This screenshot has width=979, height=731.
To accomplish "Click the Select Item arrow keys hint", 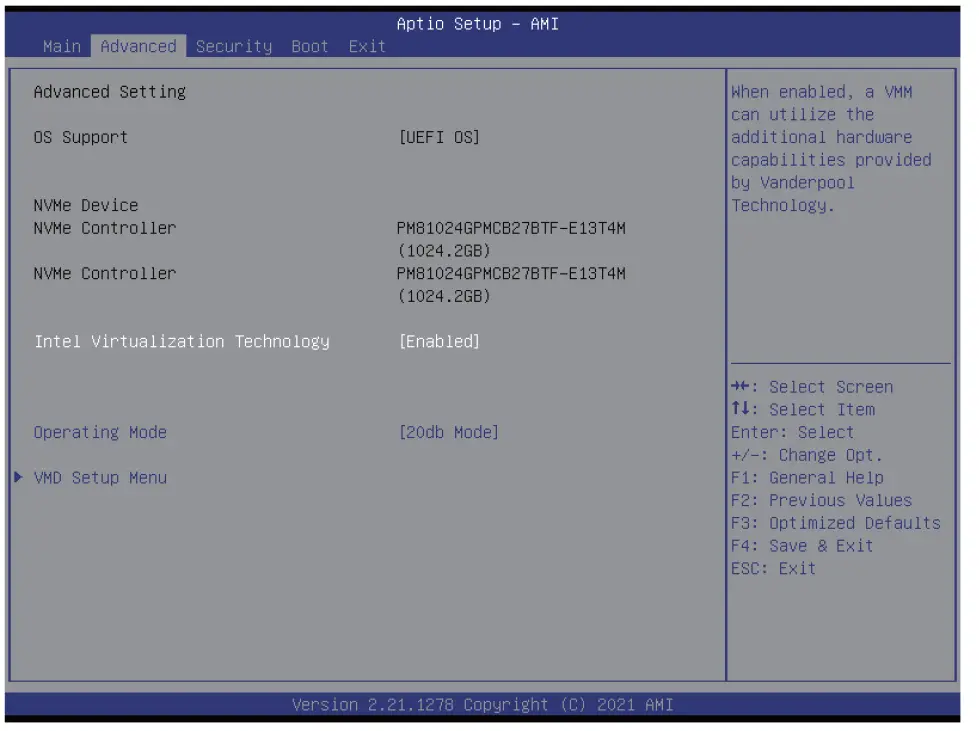I will [x=803, y=410].
